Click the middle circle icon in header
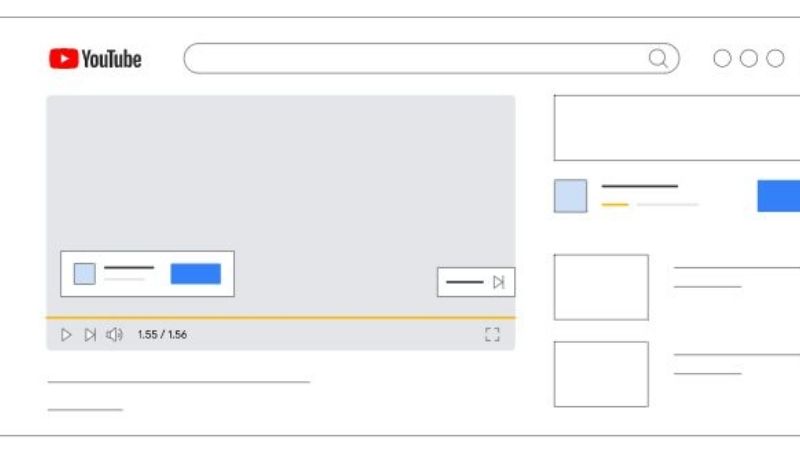Image resolution: width=800 pixels, height=450 pixels. [748, 58]
